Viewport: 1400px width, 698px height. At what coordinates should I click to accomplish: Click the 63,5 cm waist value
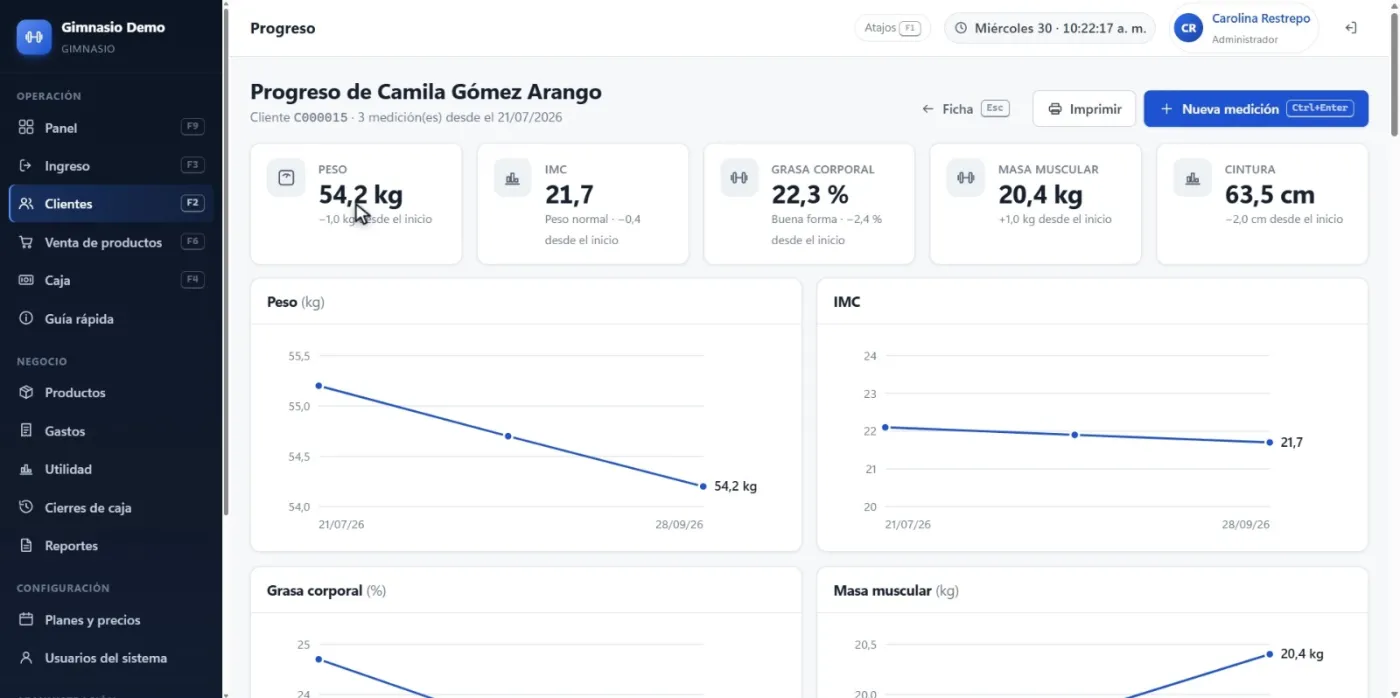click(1269, 195)
